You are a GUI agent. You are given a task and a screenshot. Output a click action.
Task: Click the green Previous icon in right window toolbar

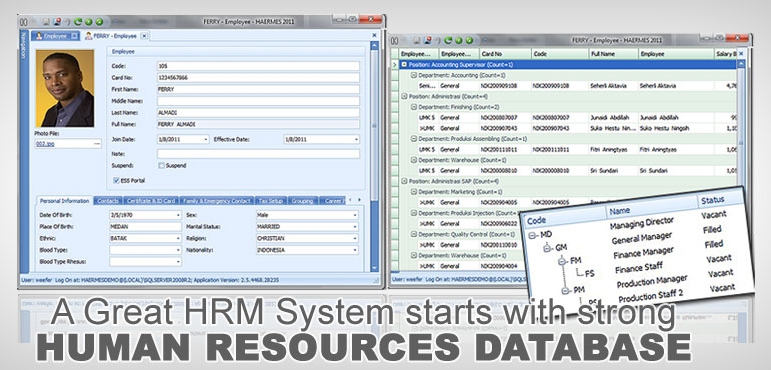[459, 40]
